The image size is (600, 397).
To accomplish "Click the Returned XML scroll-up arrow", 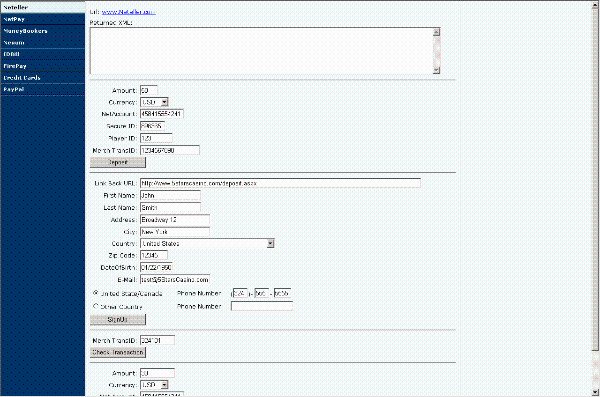I will [436, 32].
